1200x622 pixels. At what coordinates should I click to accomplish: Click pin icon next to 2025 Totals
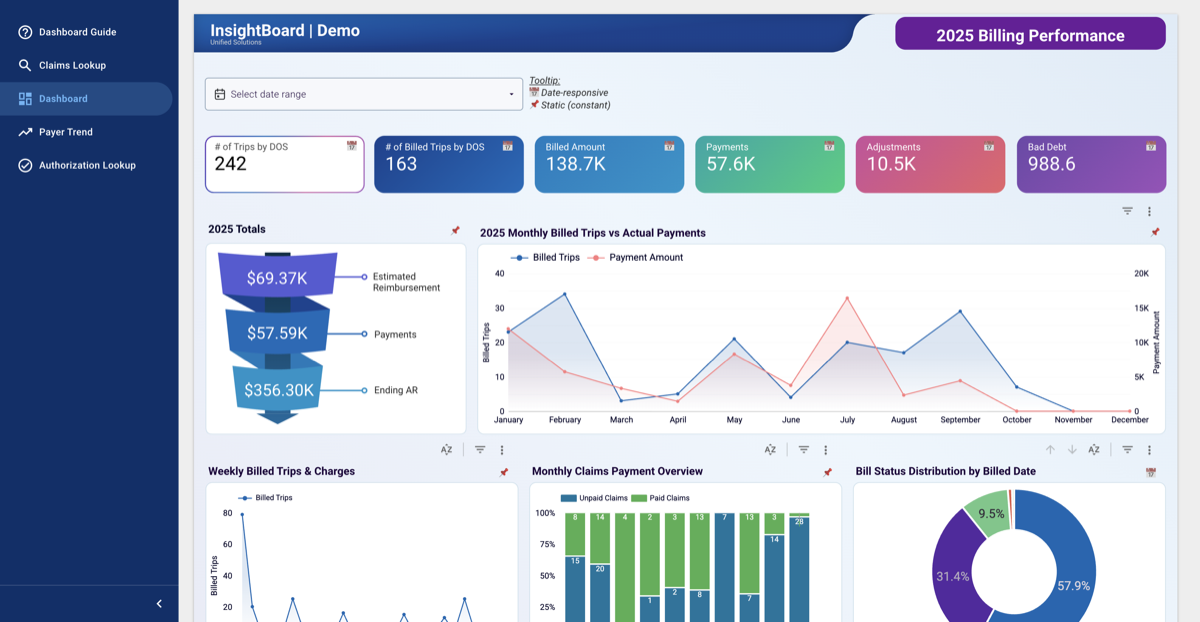tap(455, 230)
